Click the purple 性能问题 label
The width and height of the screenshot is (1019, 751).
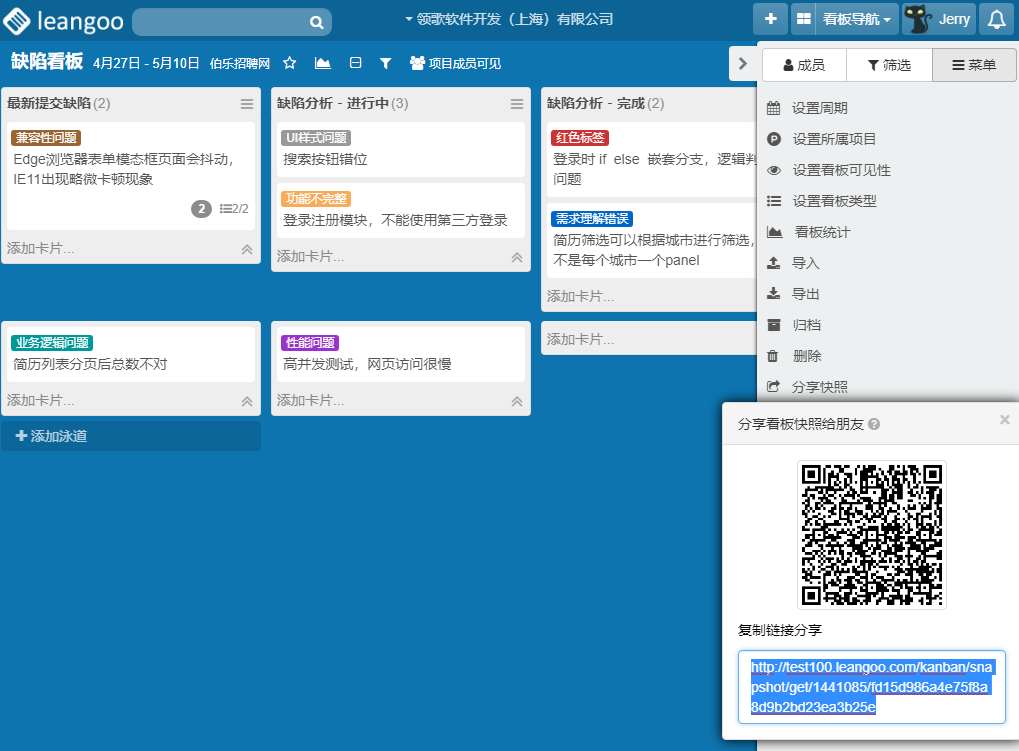tap(310, 343)
